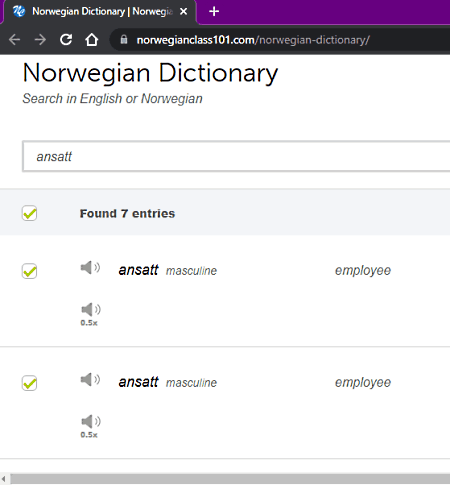Screen dimensions: 450x485
Task: Uncheck the first ansatt entry checkbox
Action: [29, 271]
